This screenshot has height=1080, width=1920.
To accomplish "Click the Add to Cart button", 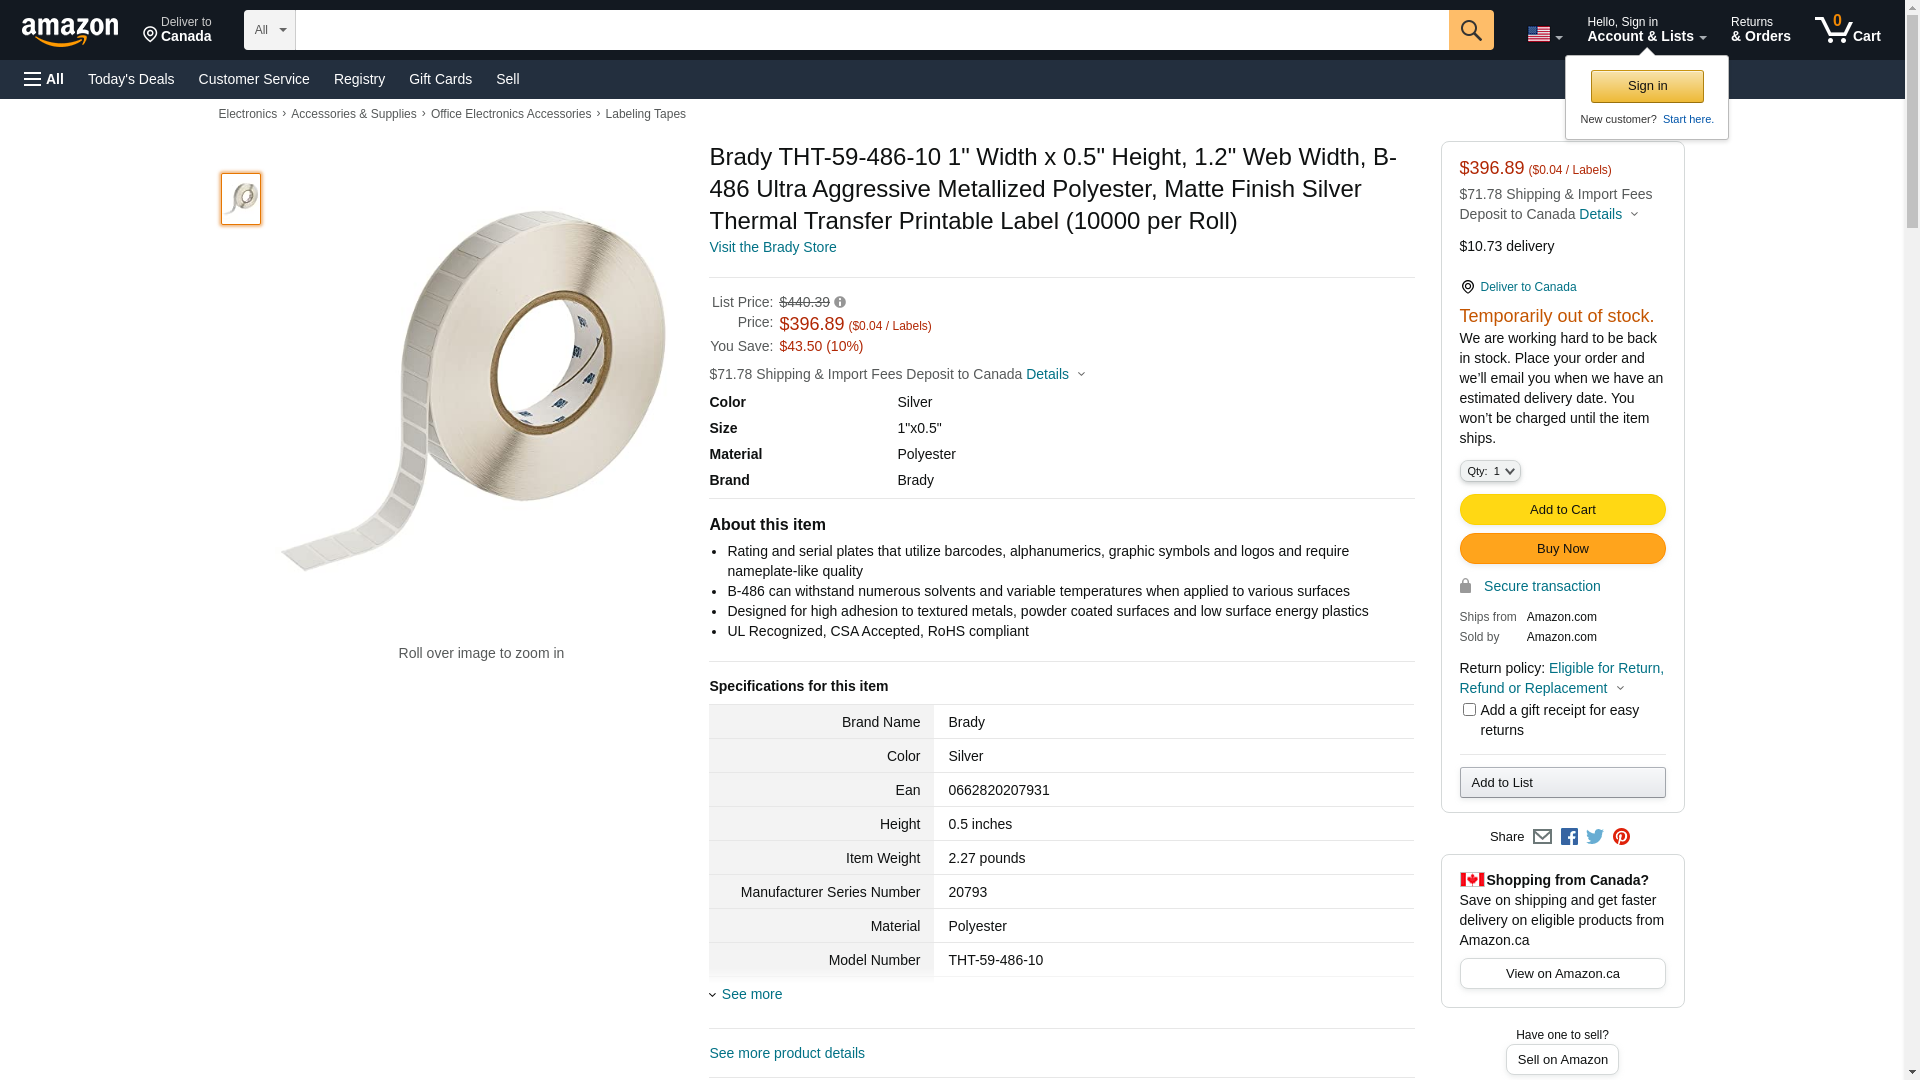I will point(1562,510).
